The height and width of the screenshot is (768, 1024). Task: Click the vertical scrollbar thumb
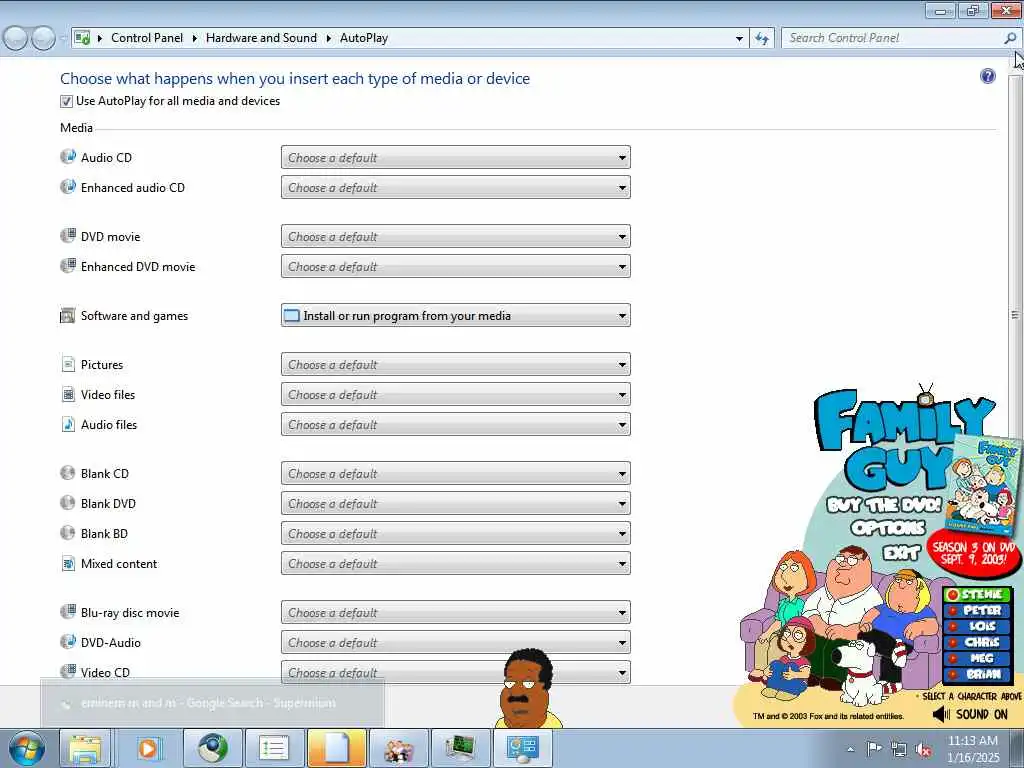[1015, 315]
